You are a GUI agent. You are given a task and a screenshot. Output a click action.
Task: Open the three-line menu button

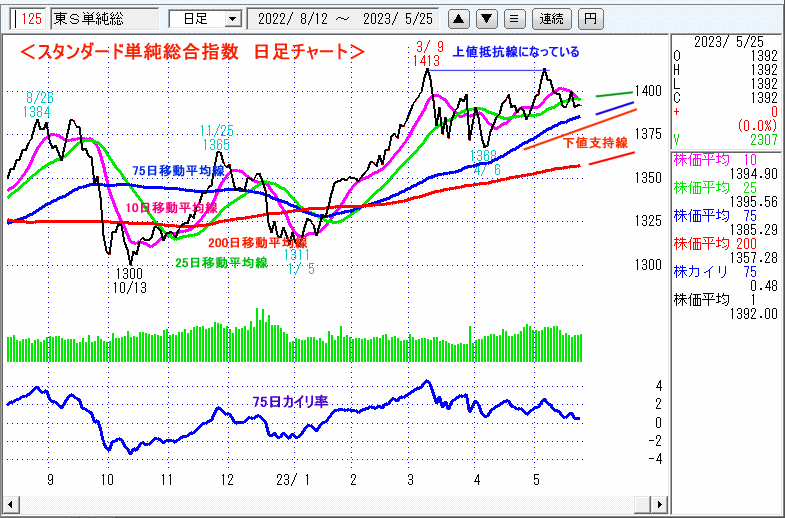point(513,18)
